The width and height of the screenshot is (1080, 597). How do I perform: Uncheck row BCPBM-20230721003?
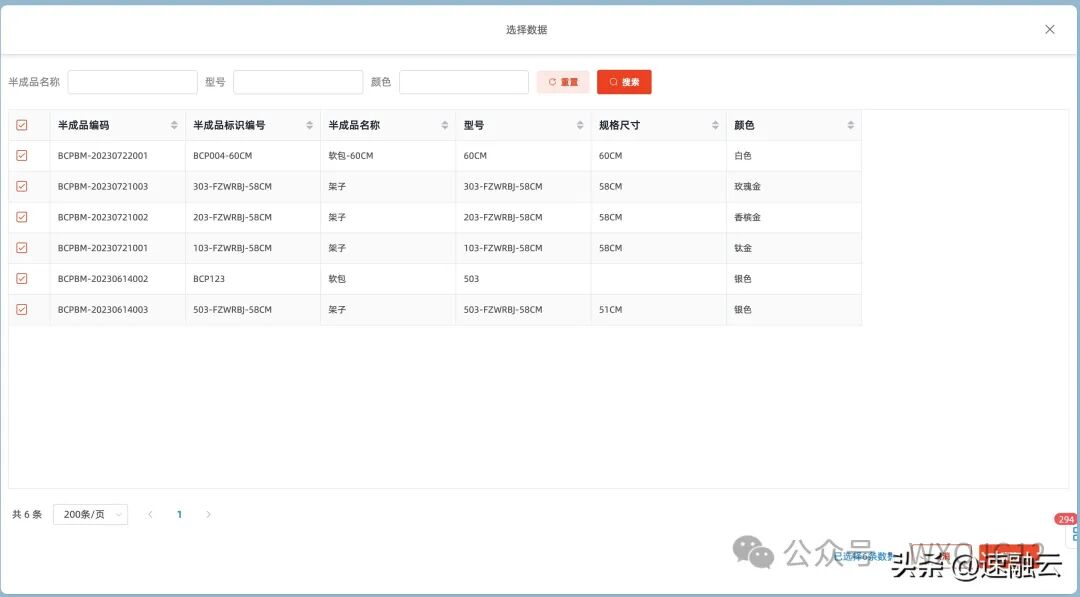click(x=22, y=187)
